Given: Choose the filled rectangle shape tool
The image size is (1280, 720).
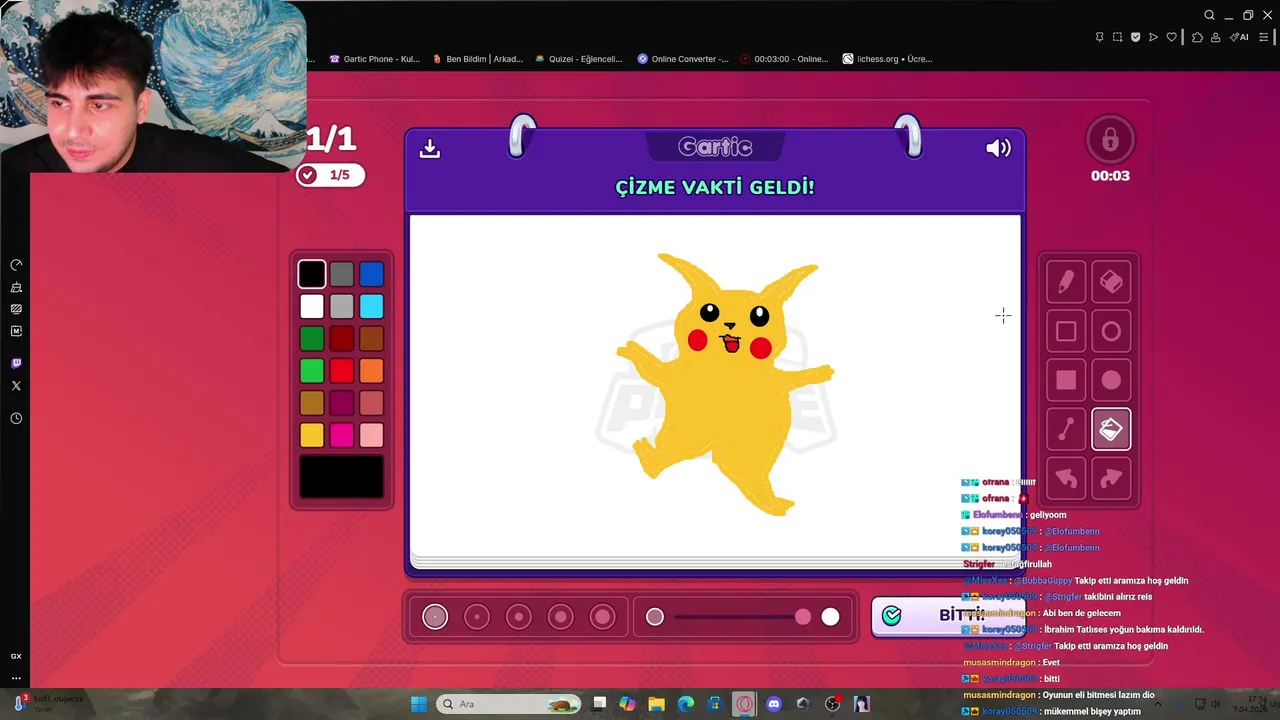Looking at the screenshot, I should [1066, 380].
